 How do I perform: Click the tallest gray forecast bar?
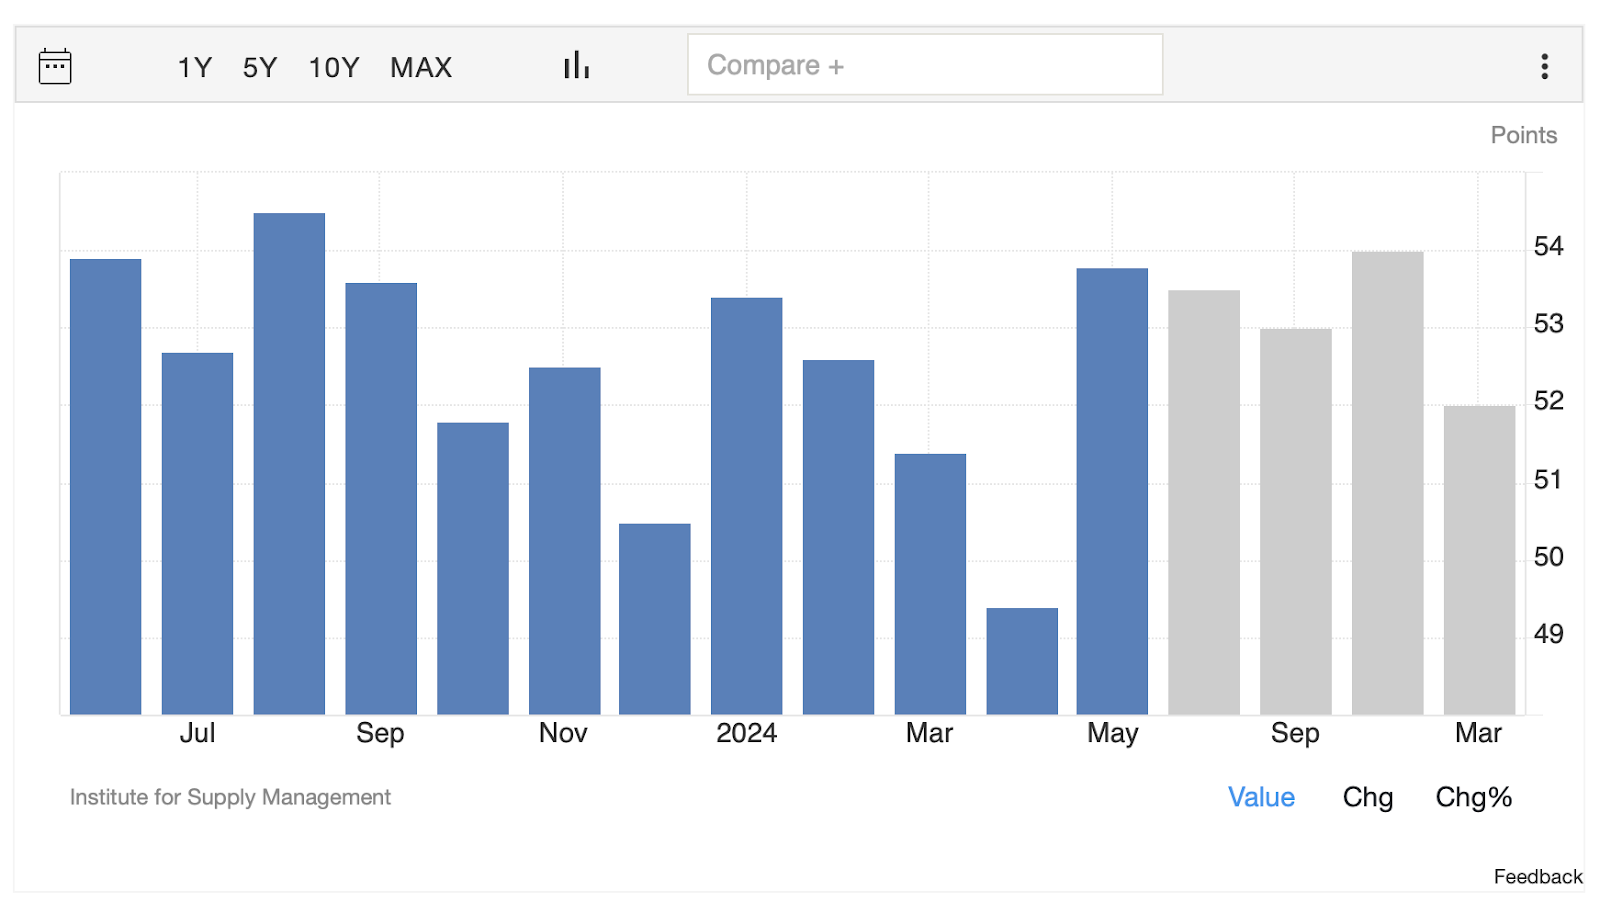1387,483
